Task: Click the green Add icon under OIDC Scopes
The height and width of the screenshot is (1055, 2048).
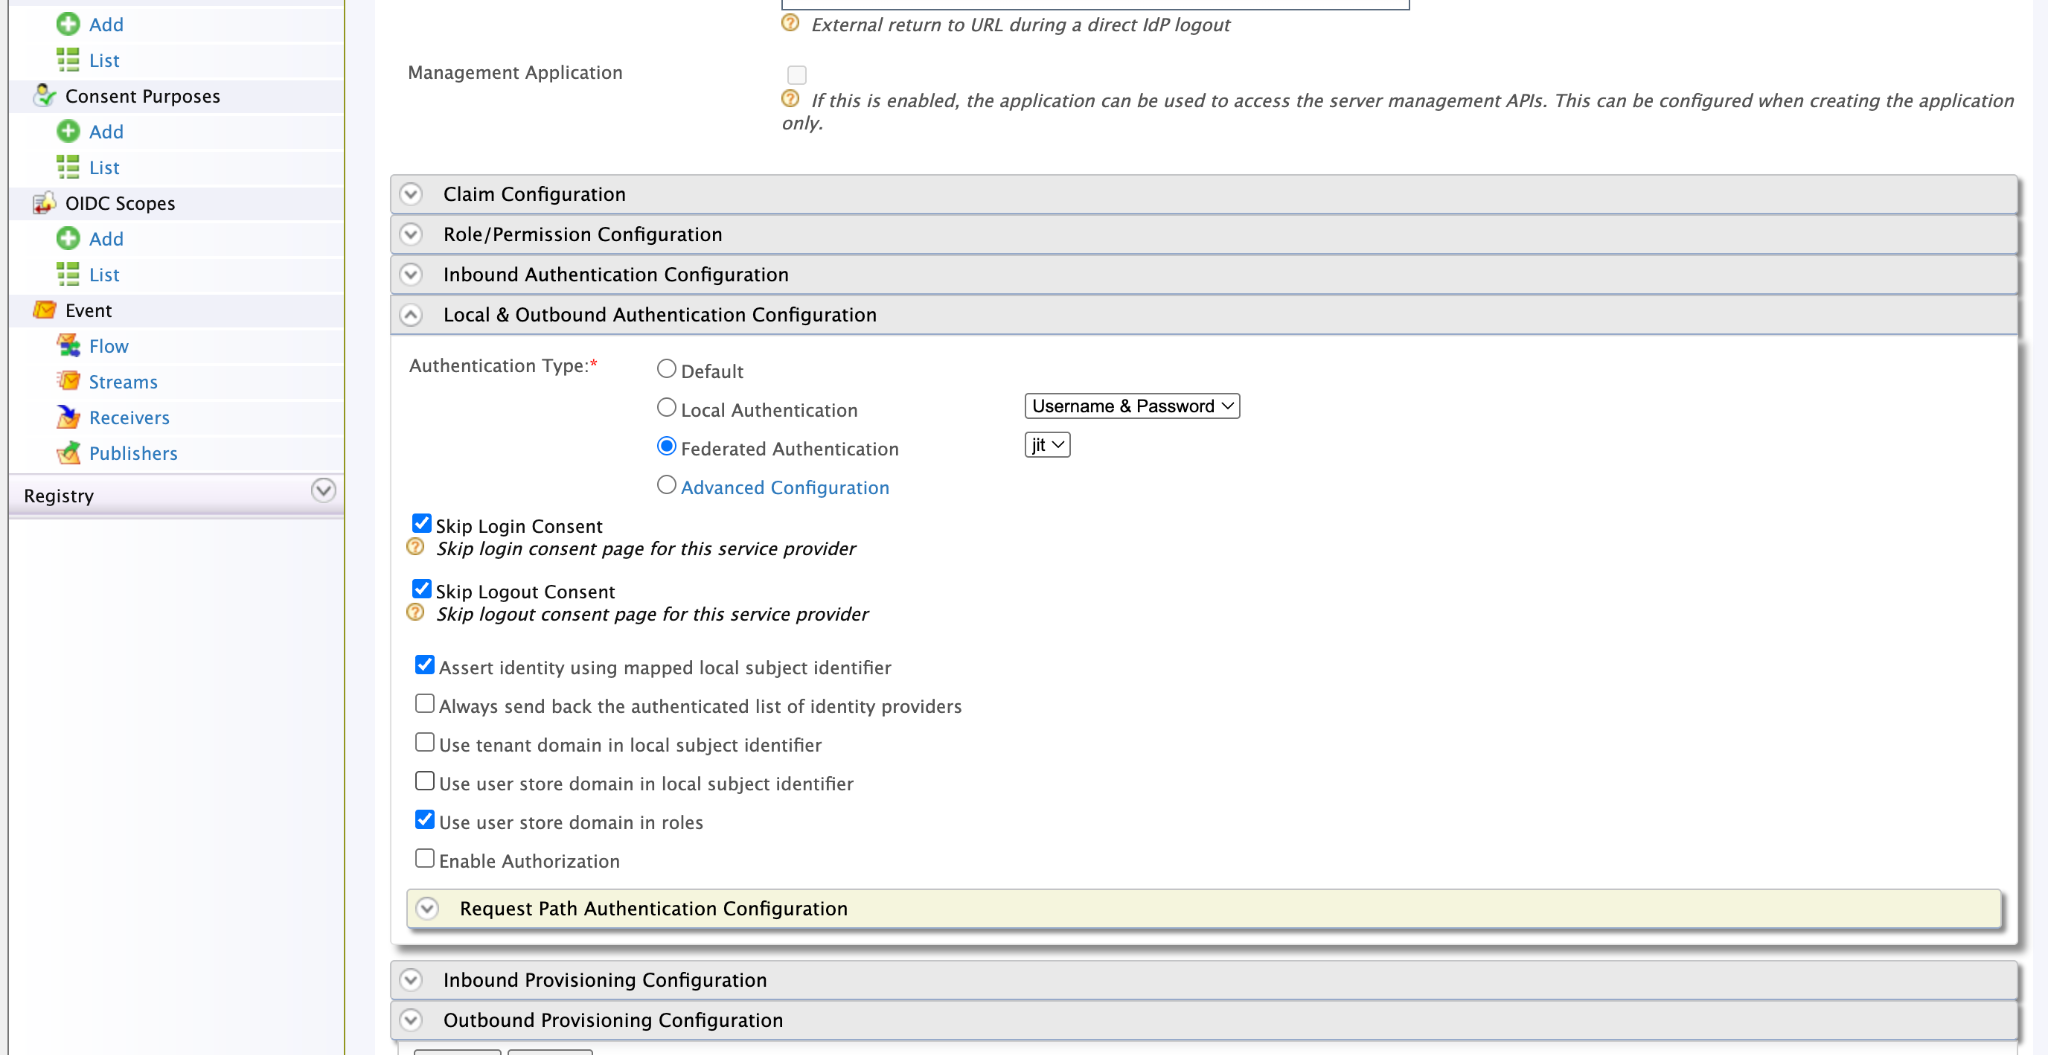Action: (x=68, y=238)
